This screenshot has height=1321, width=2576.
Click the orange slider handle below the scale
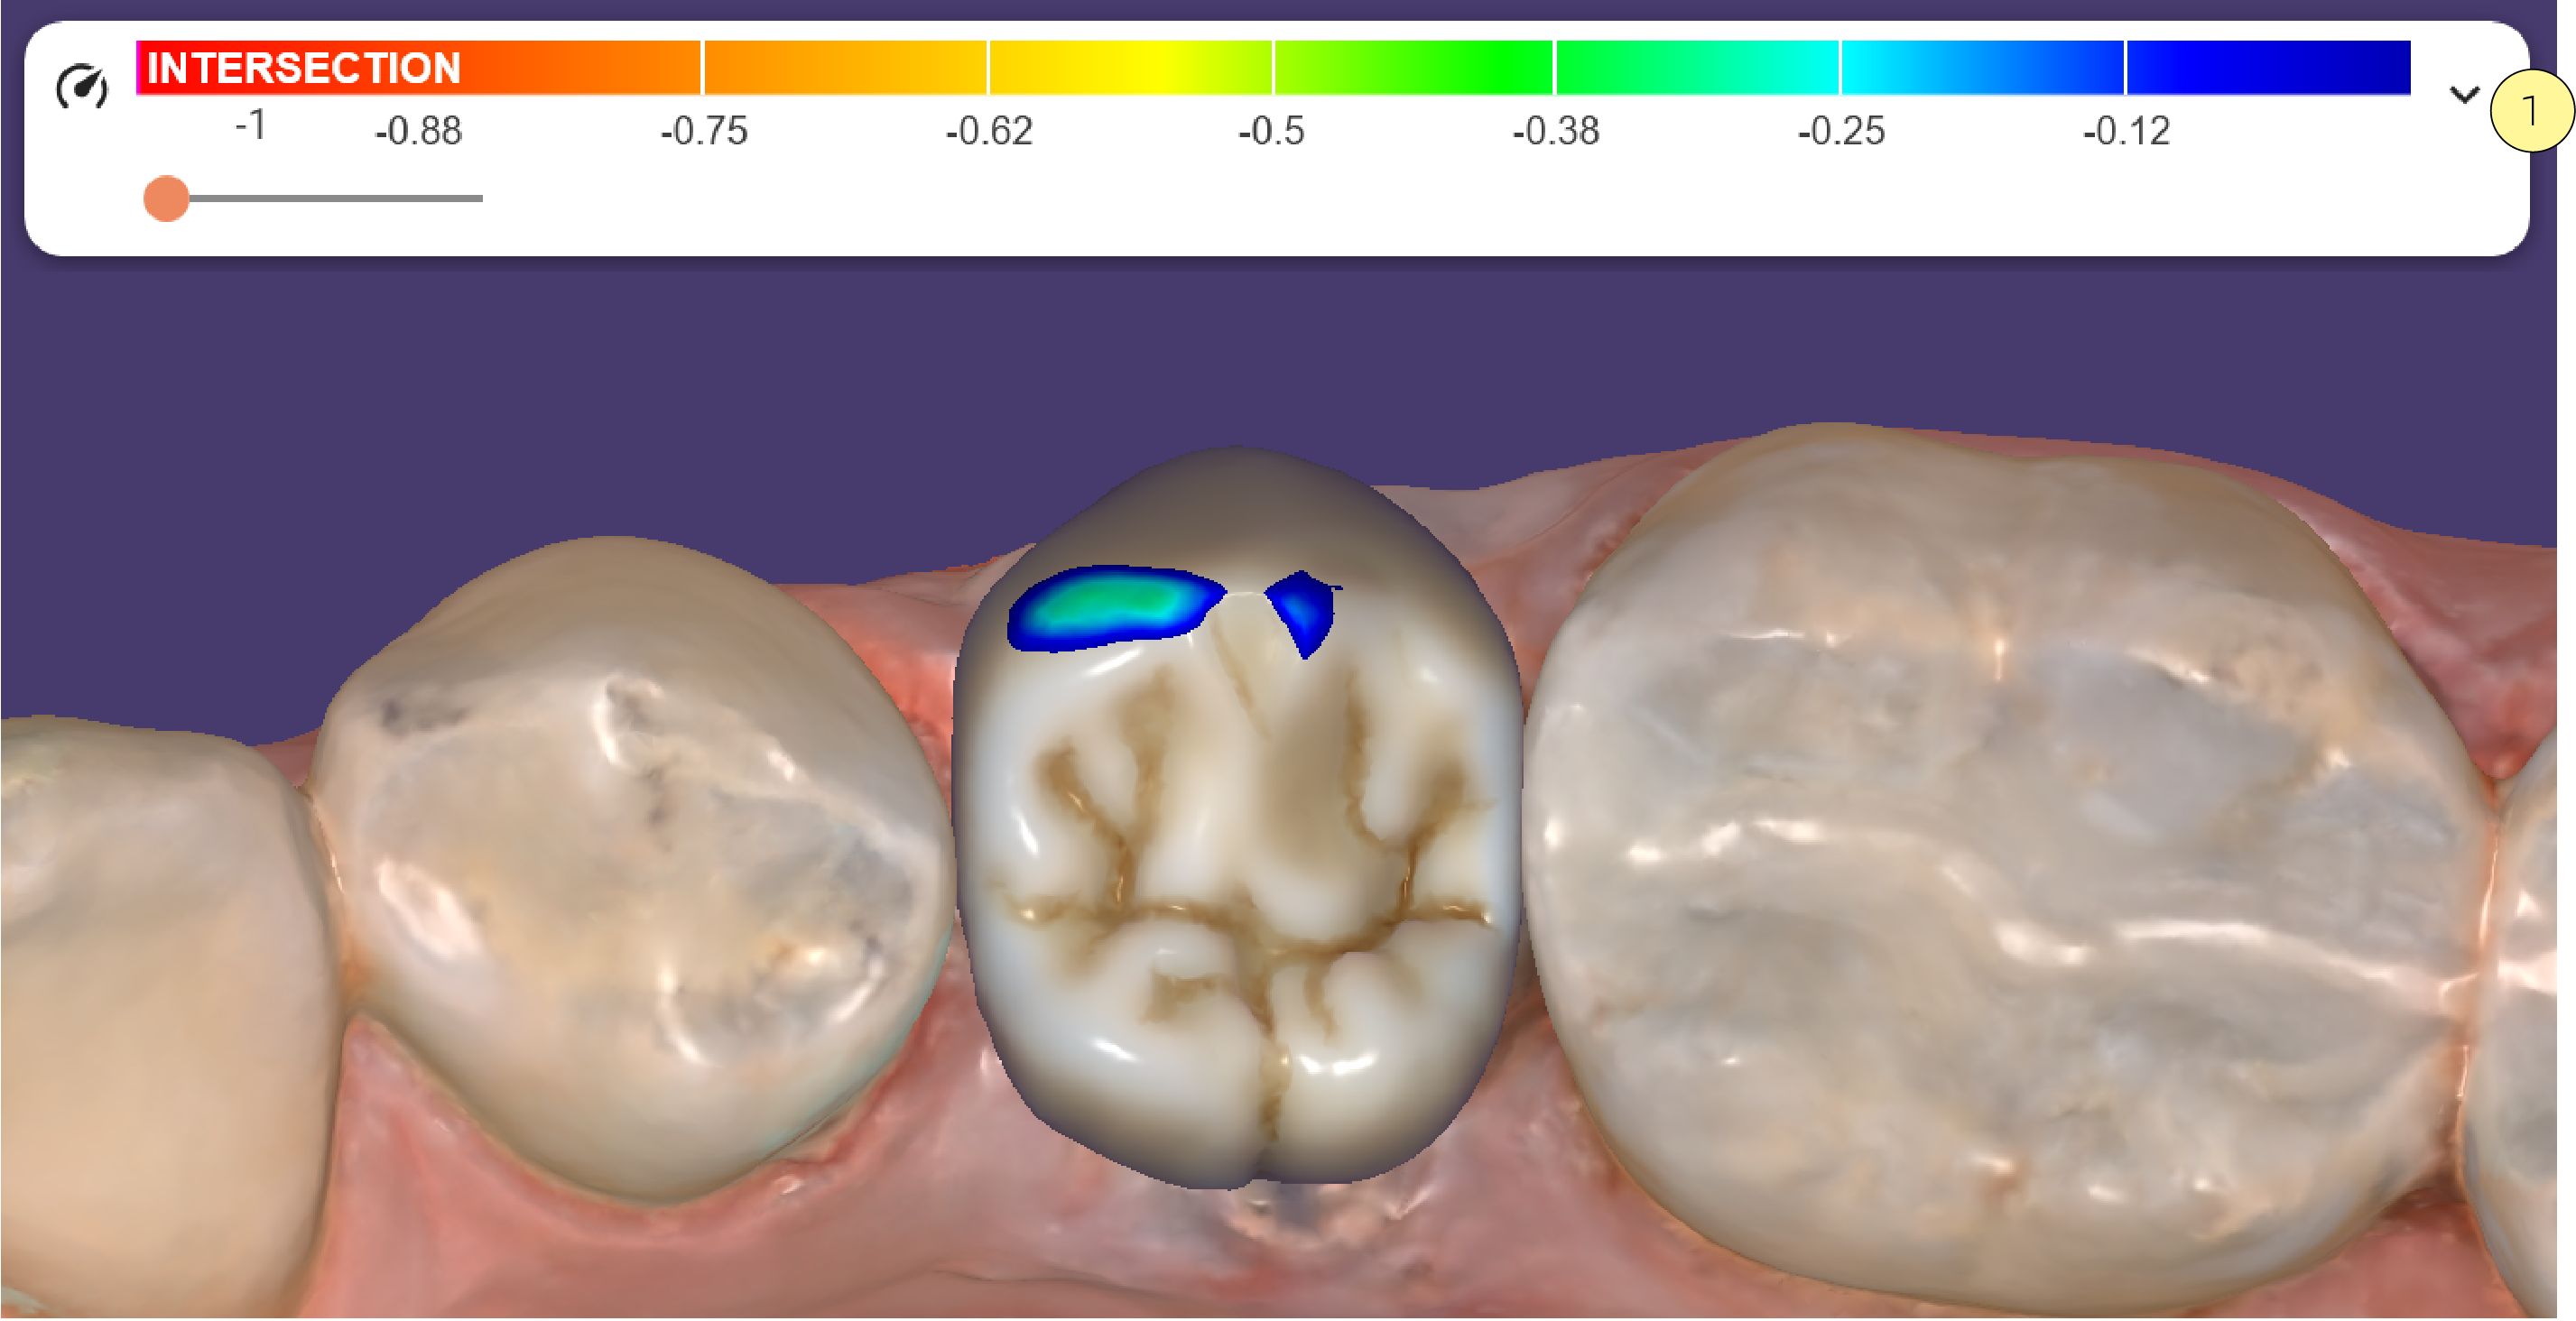coord(166,198)
